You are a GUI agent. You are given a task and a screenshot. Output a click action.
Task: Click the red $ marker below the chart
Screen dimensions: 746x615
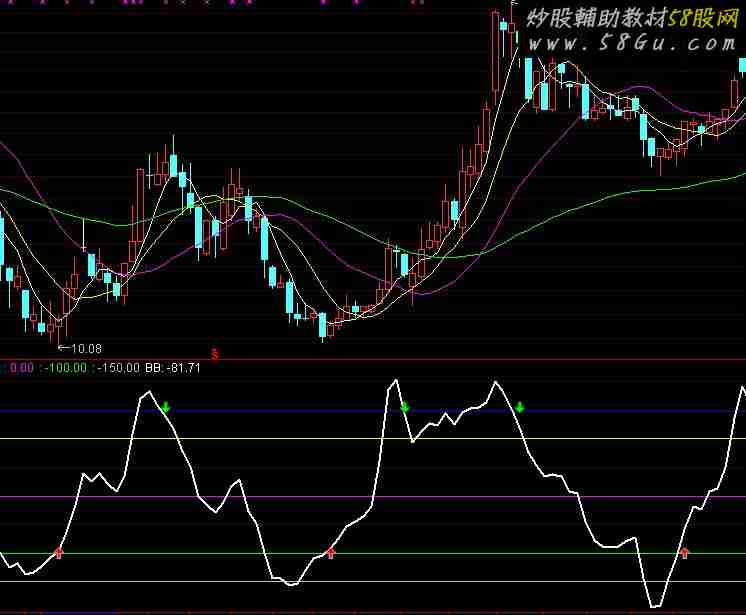tap(215, 352)
